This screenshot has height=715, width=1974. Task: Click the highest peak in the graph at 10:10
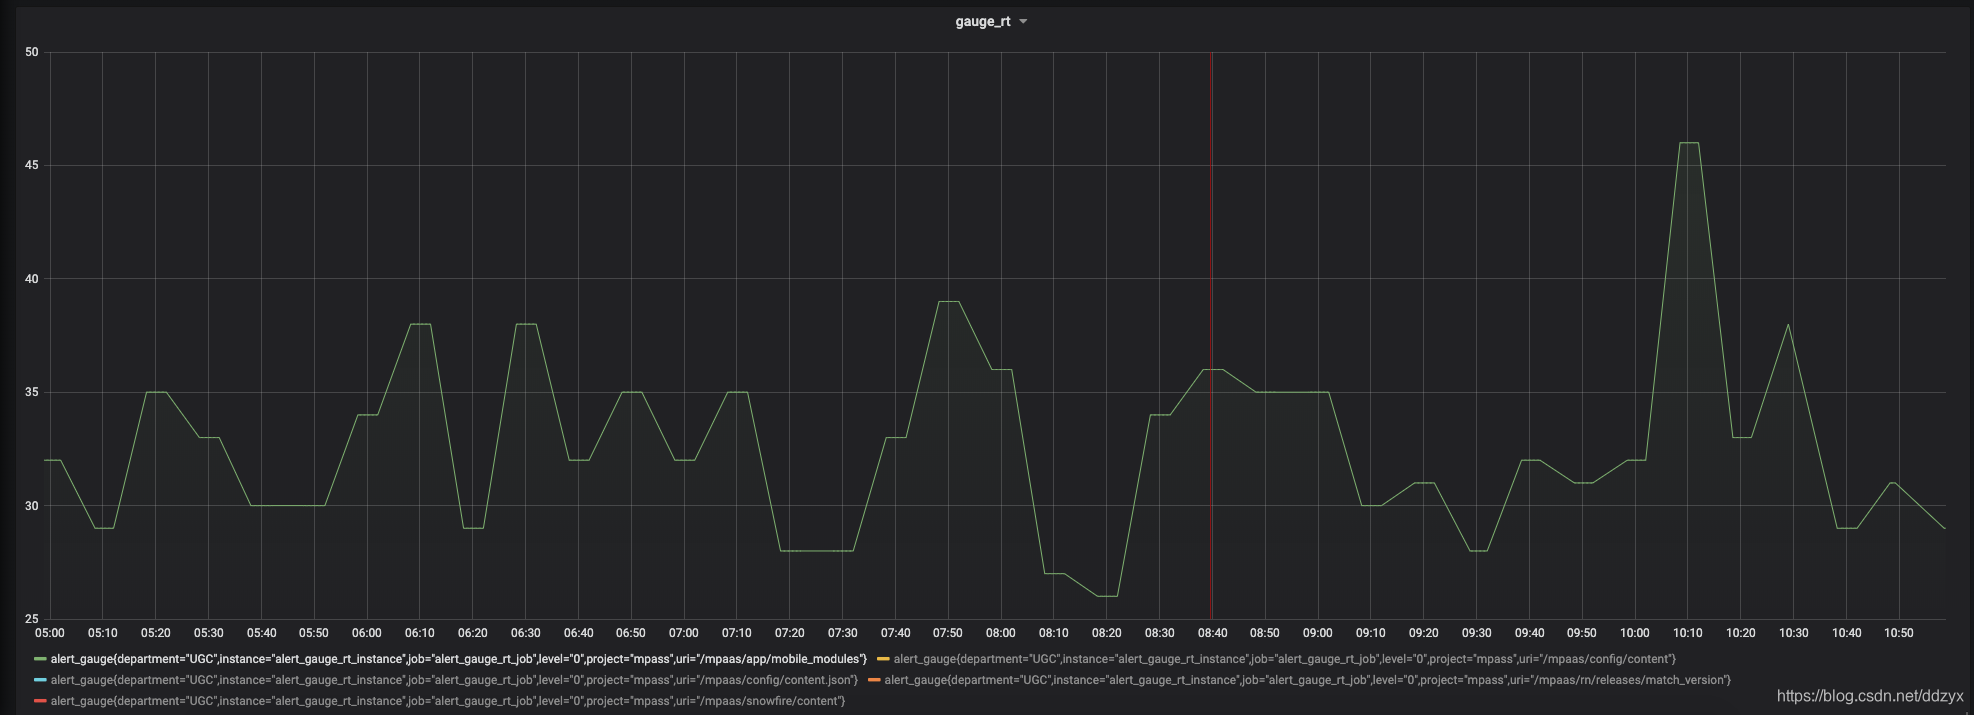point(1688,143)
